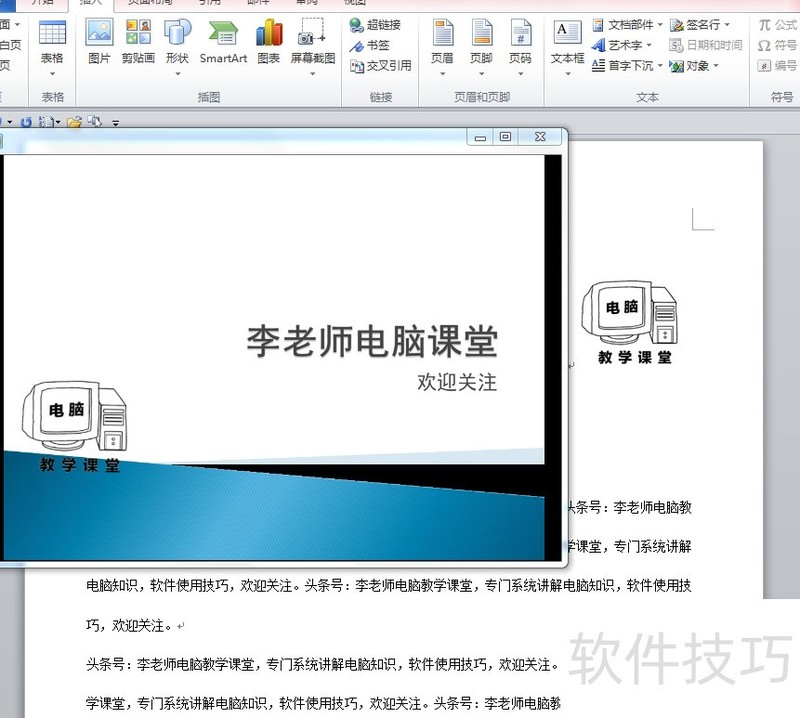The width and height of the screenshot is (800, 718).
Task: Click the 表格 table icon
Action: coord(52,32)
